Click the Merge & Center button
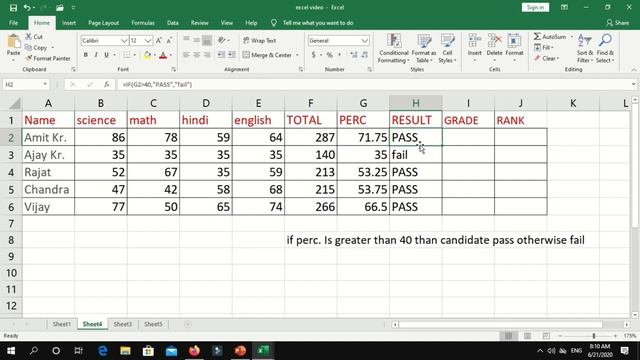The width and height of the screenshot is (640, 360). pyautogui.click(x=267, y=55)
